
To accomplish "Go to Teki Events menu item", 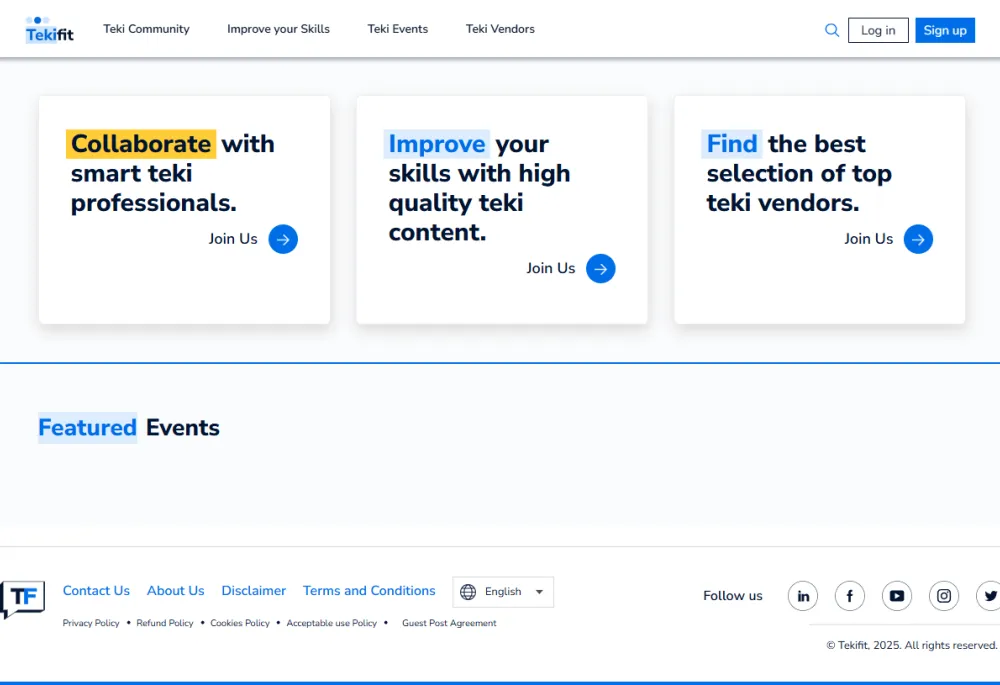I will pyautogui.click(x=397, y=29).
